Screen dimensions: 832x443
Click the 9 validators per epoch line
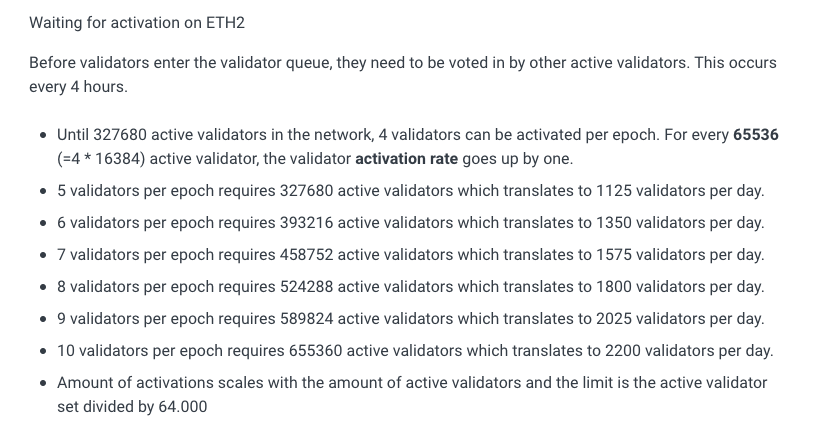(x=411, y=318)
